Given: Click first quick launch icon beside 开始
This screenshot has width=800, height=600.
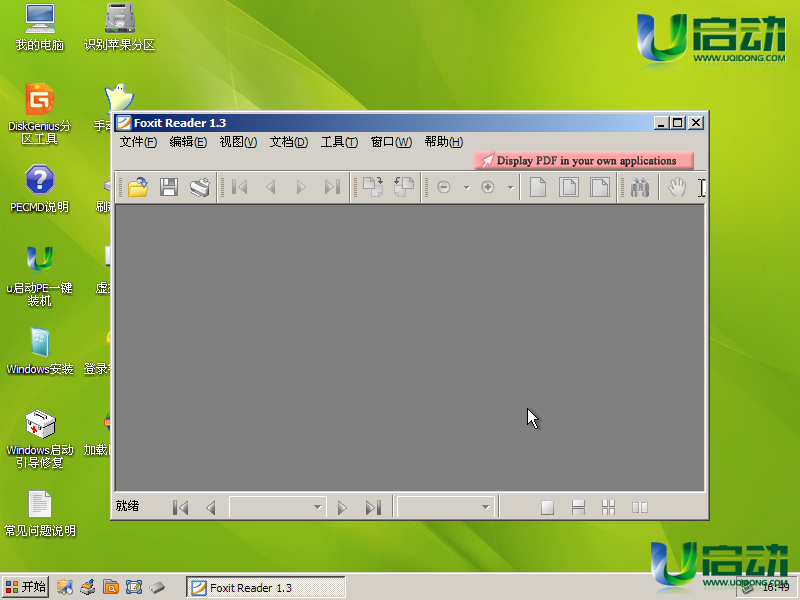Looking at the screenshot, I should 65,587.
